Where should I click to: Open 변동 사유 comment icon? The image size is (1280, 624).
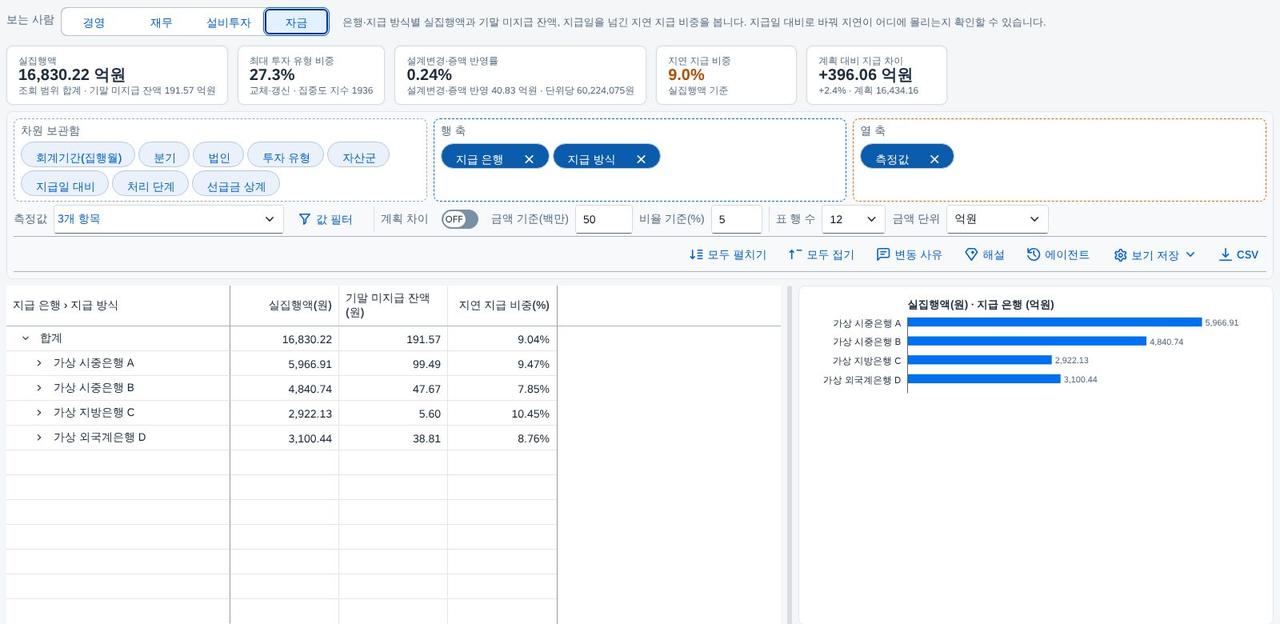coord(883,255)
